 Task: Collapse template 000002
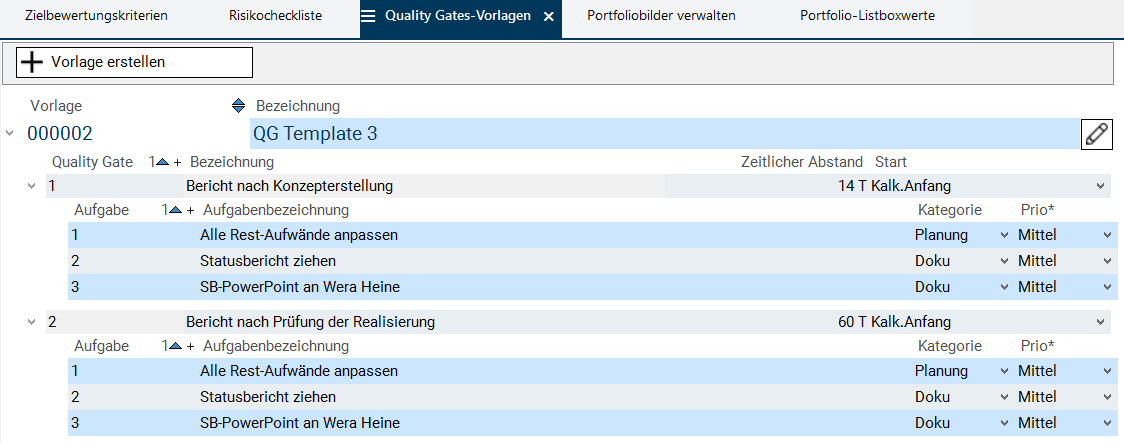(10, 133)
